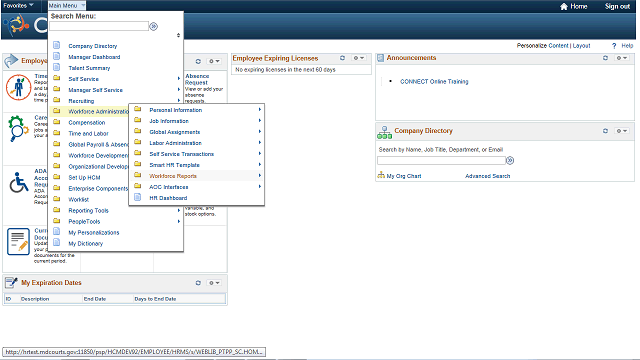The image size is (640, 360).
Task: Click the Company Directory search go icon
Action: pyautogui.click(x=510, y=160)
